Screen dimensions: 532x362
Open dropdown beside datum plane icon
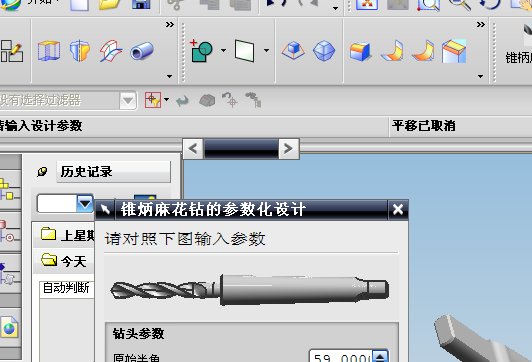click(266, 50)
